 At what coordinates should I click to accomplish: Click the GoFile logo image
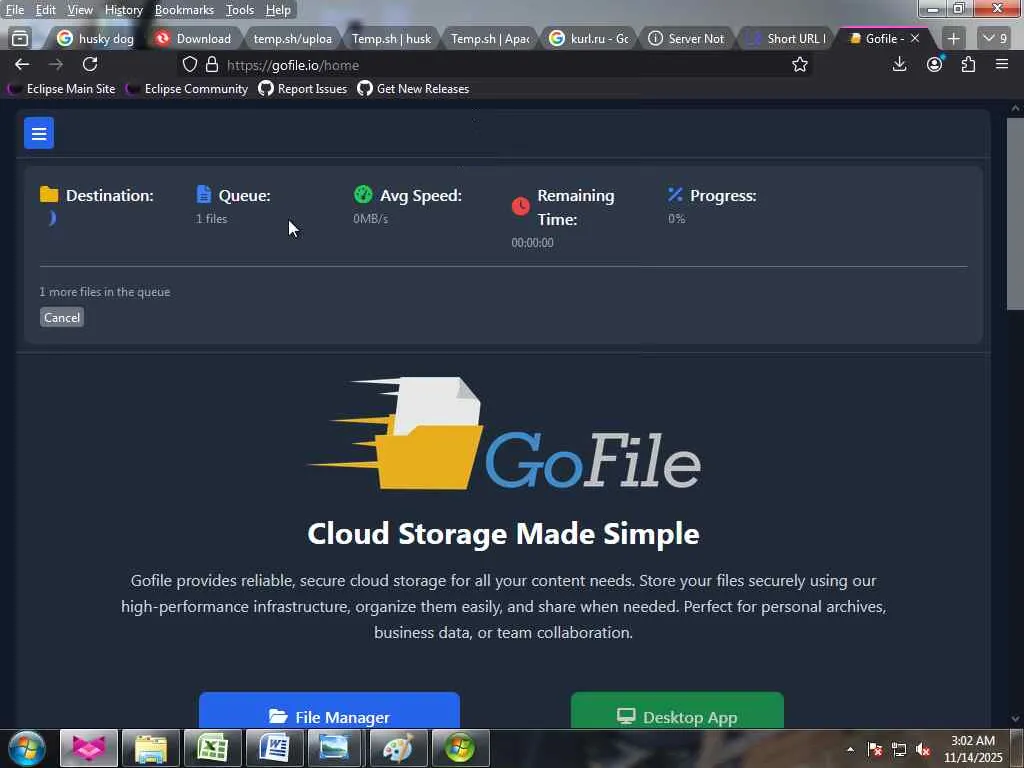point(504,433)
